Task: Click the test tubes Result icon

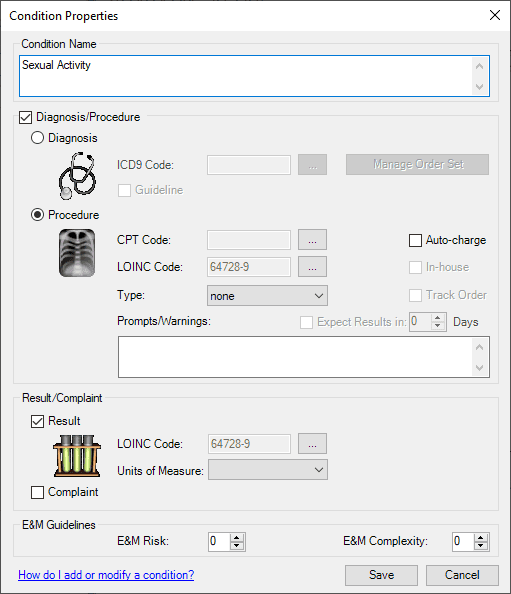Action: (x=77, y=456)
